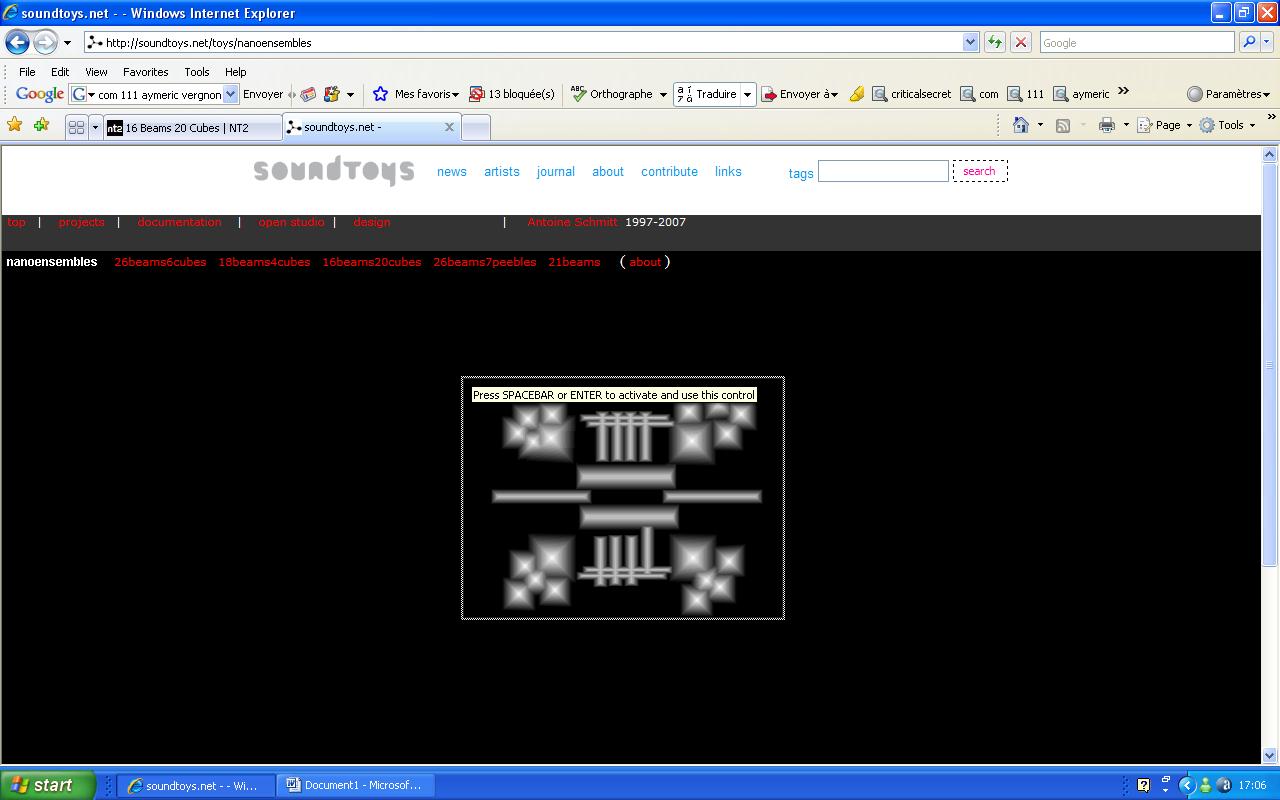Open the 26beams6cubes piece
Screen dimensions: 1280x800
(x=160, y=262)
